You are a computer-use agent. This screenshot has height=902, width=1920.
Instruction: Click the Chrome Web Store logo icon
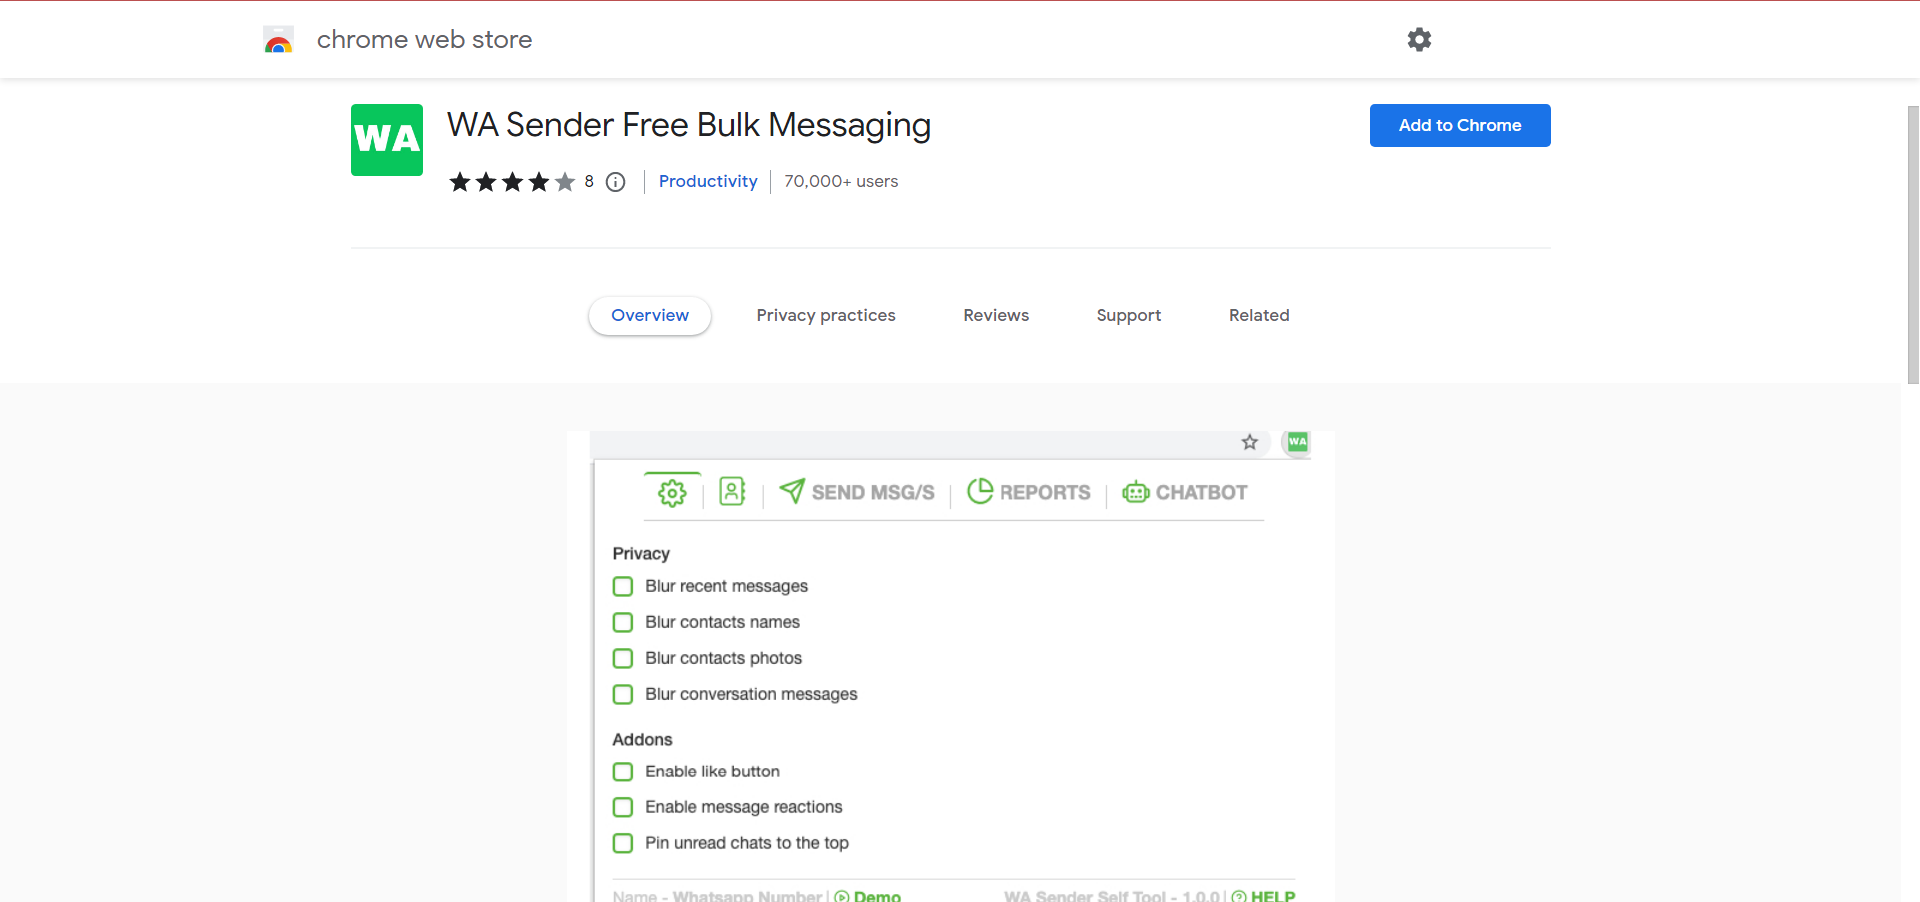click(x=278, y=40)
